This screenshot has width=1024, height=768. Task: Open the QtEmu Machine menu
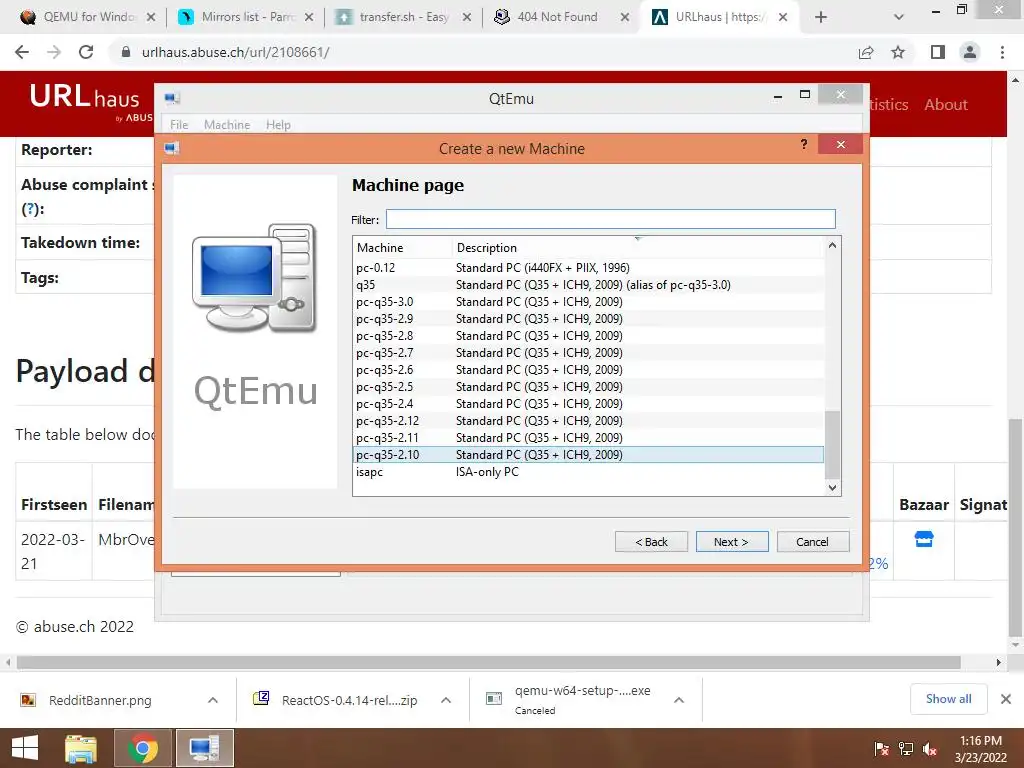point(227,125)
